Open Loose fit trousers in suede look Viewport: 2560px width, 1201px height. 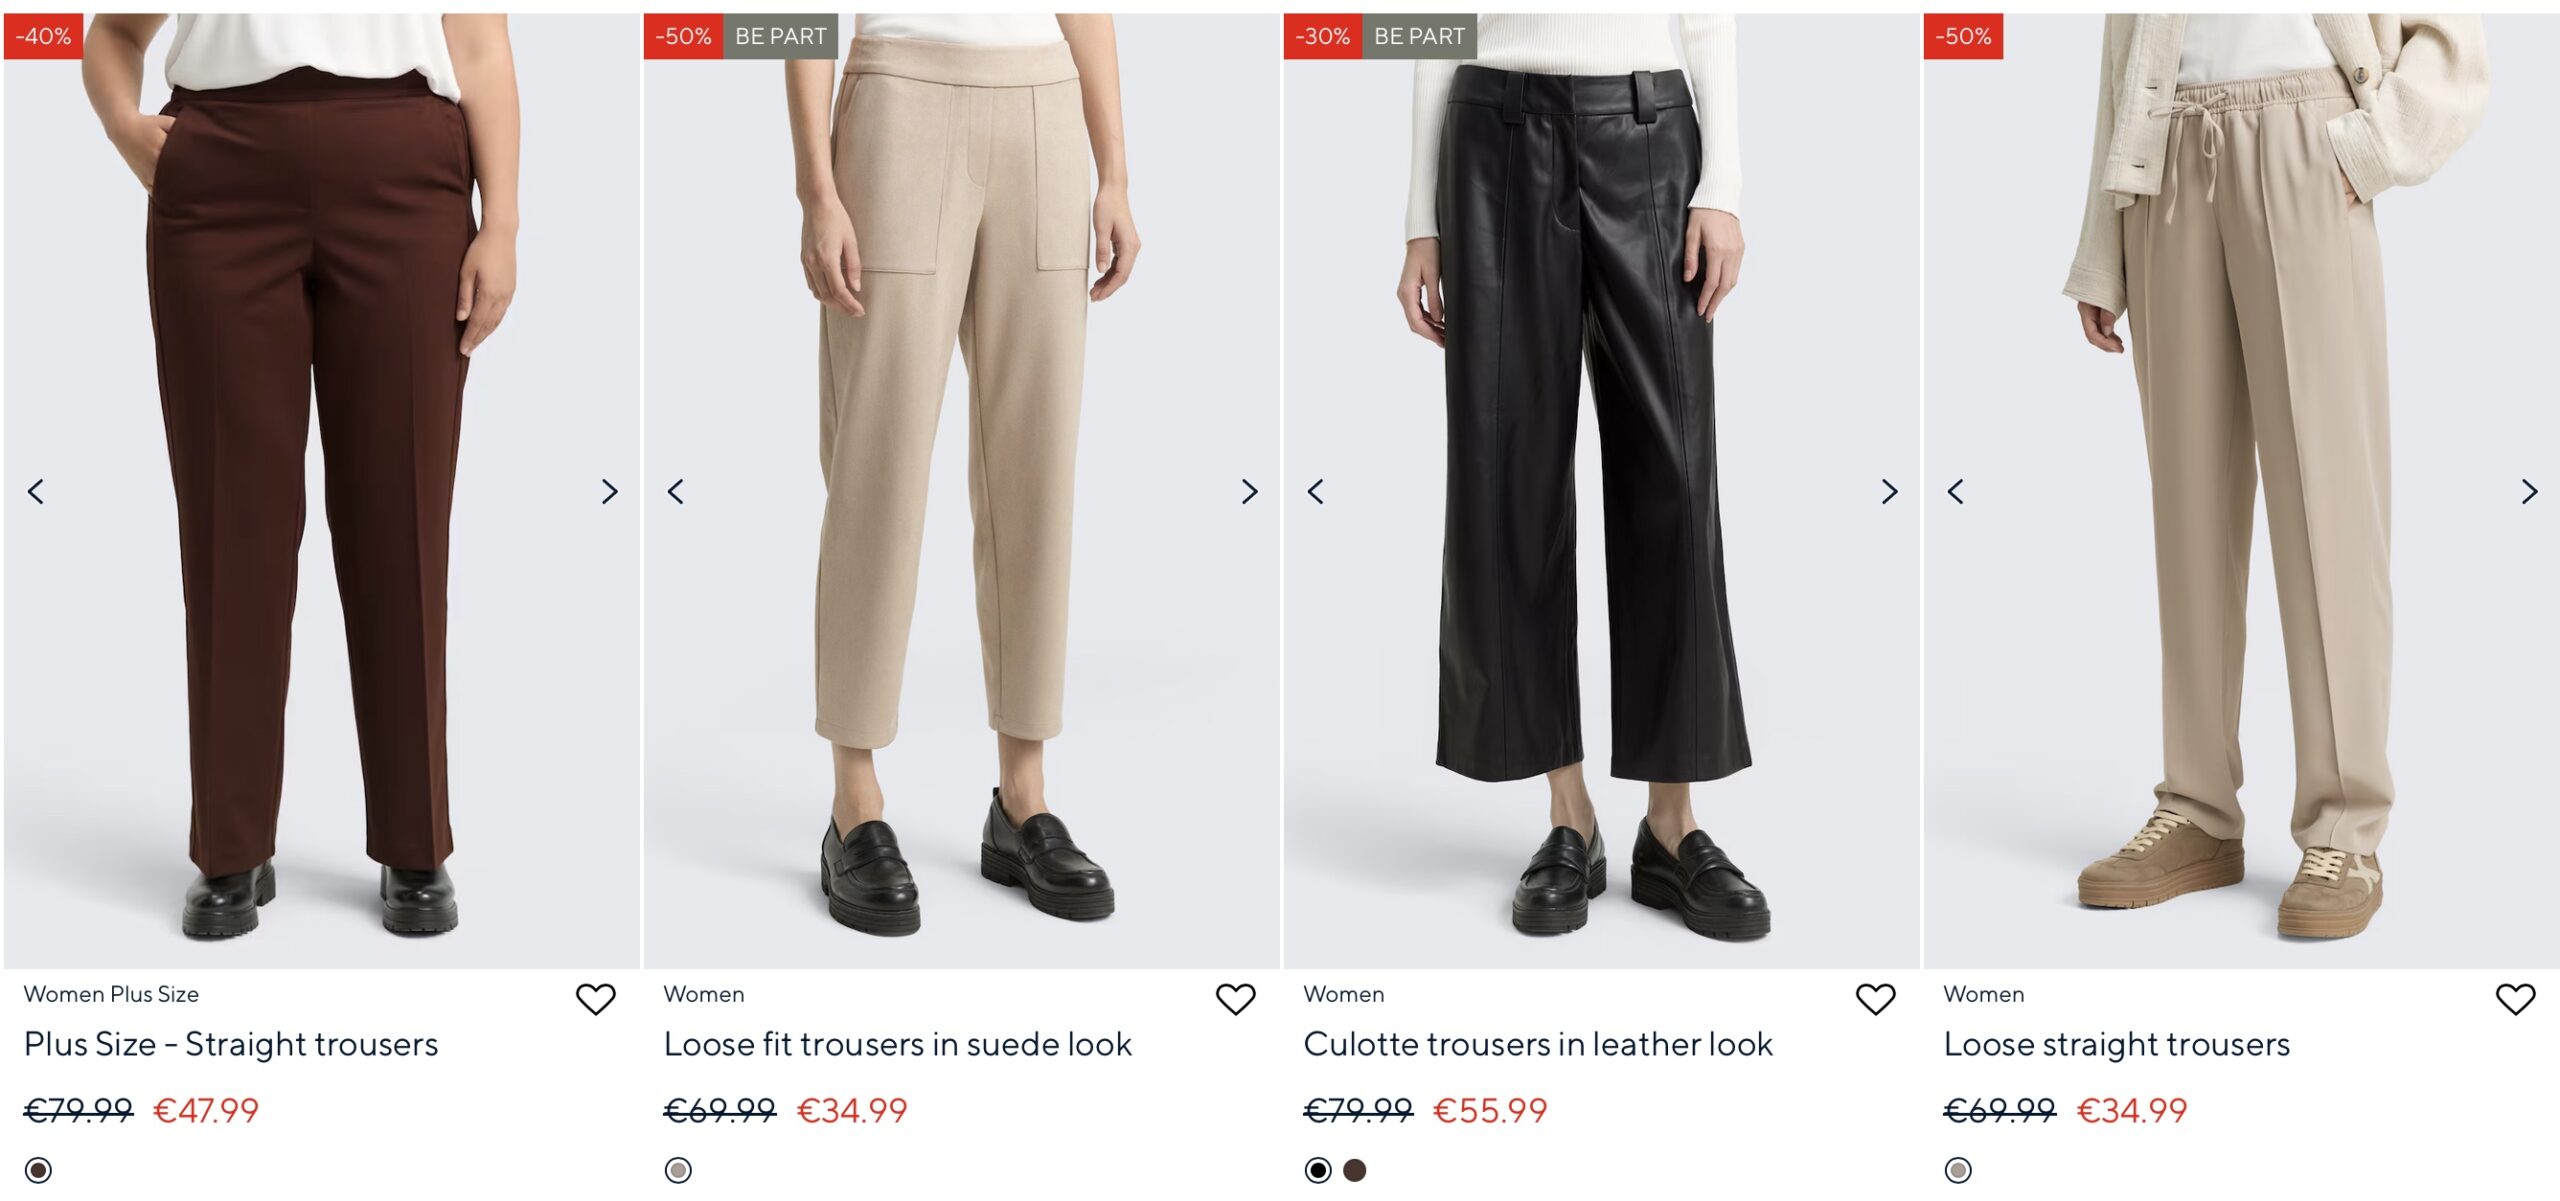click(897, 1044)
